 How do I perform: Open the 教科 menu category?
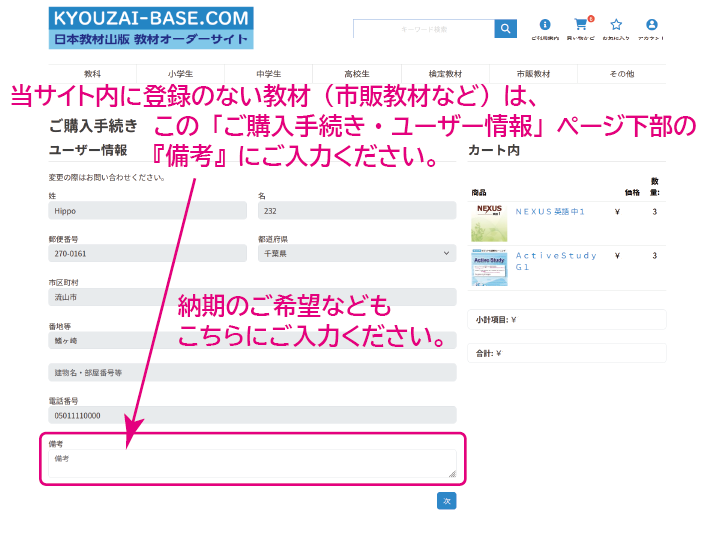(x=93, y=74)
